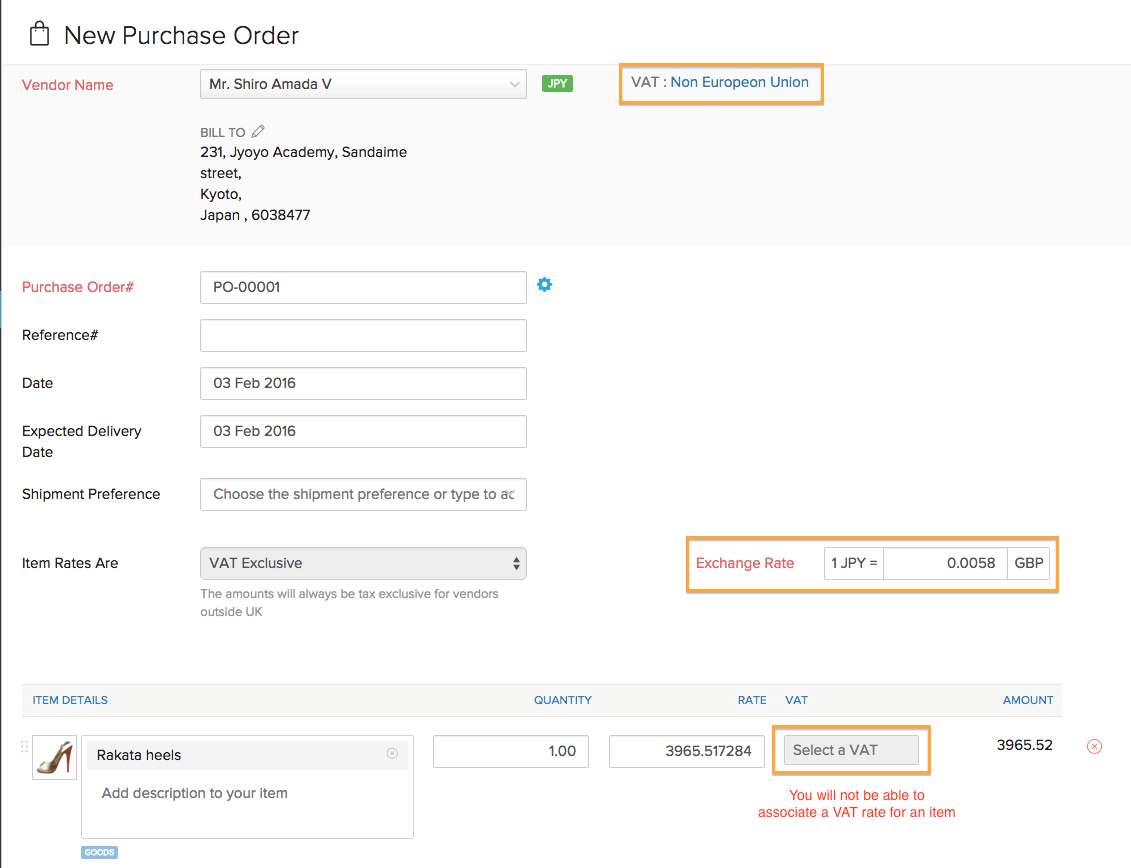Viewport: 1131px width, 868px height.
Task: Expand the Item Rates Are VAT Exclusive dropdown
Action: 363,563
